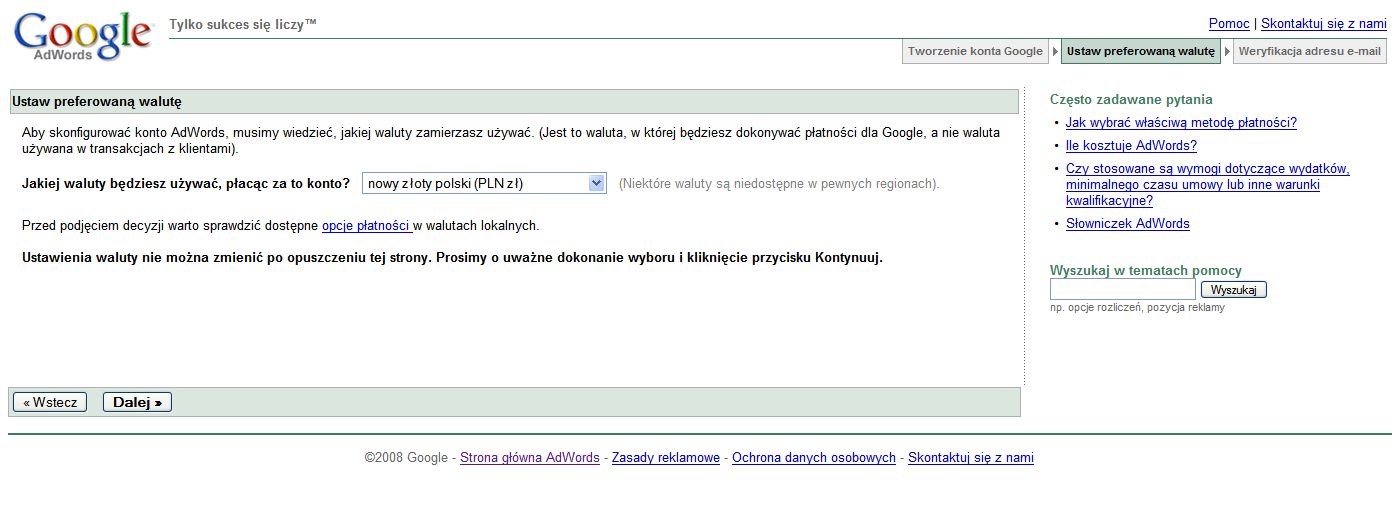Screen dimensions: 1400x527
Task: Click the Google AdWords logo
Action: pyautogui.click(x=83, y=37)
